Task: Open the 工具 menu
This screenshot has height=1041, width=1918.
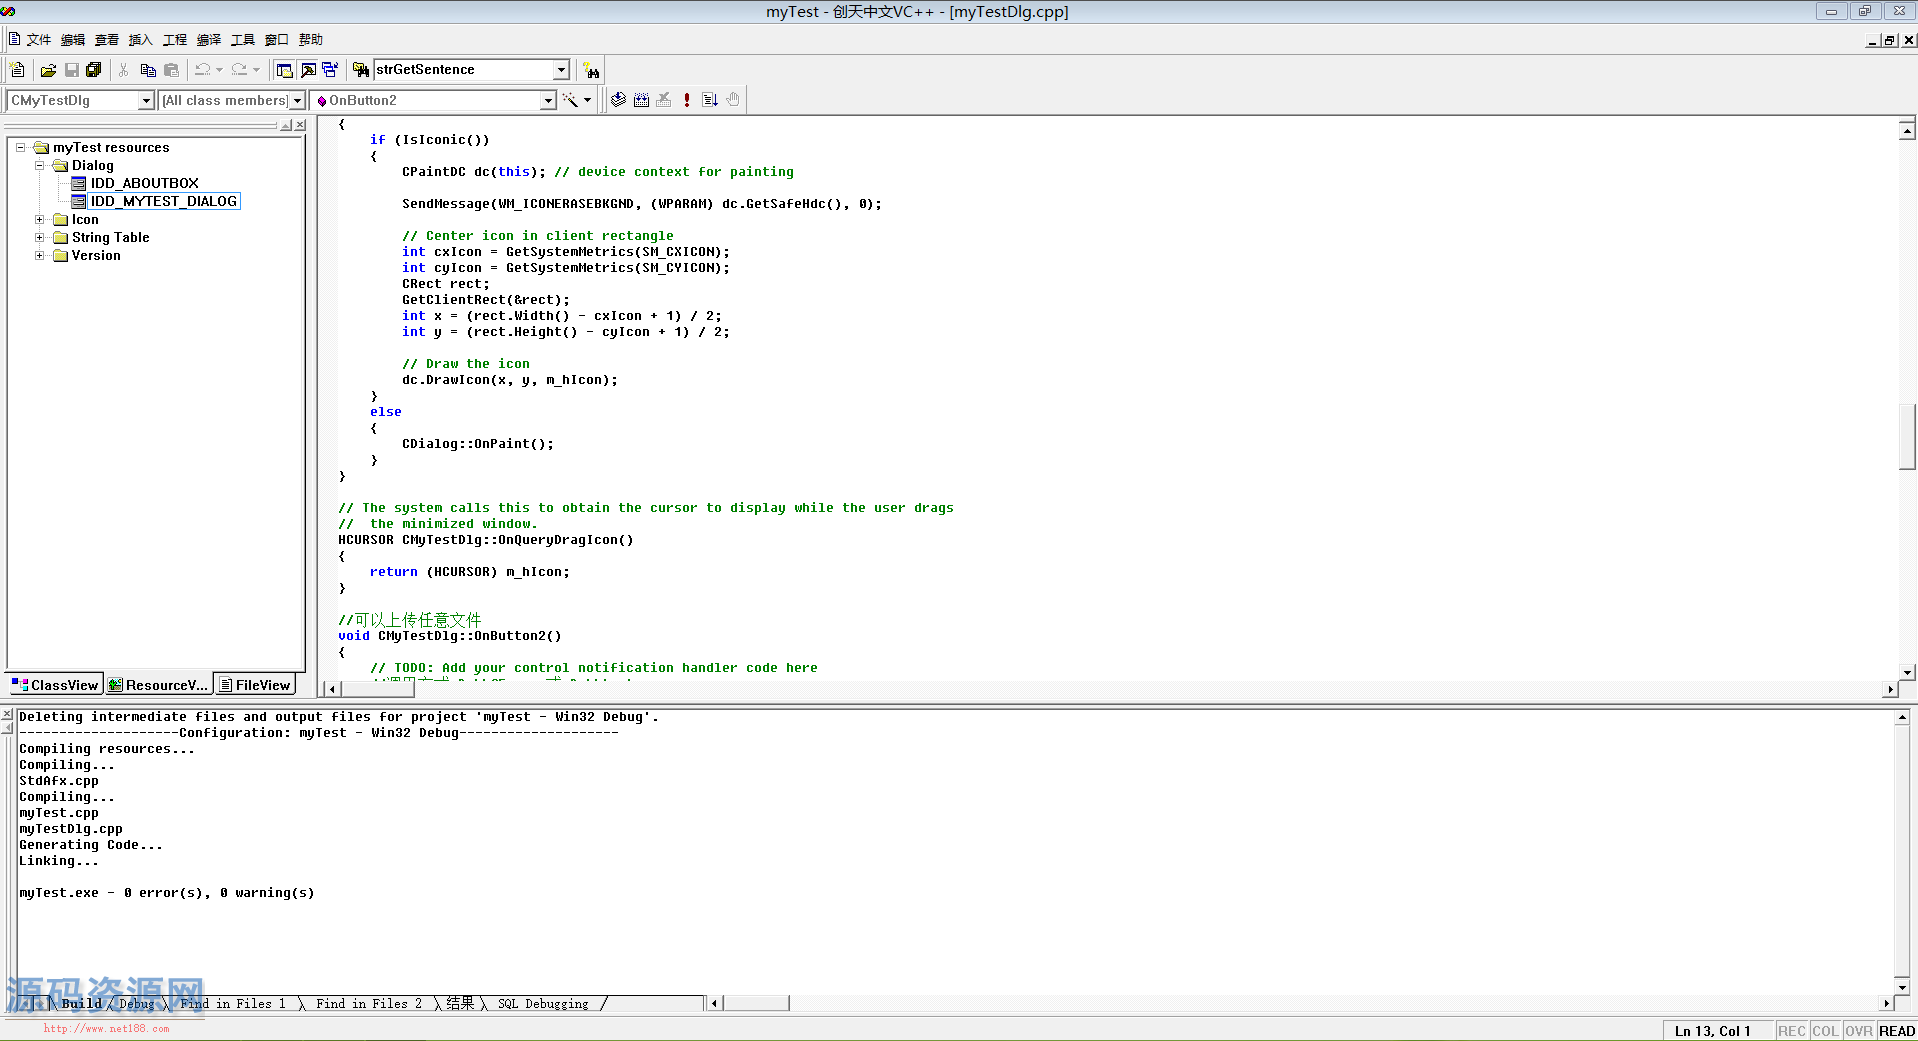Action: pos(243,40)
